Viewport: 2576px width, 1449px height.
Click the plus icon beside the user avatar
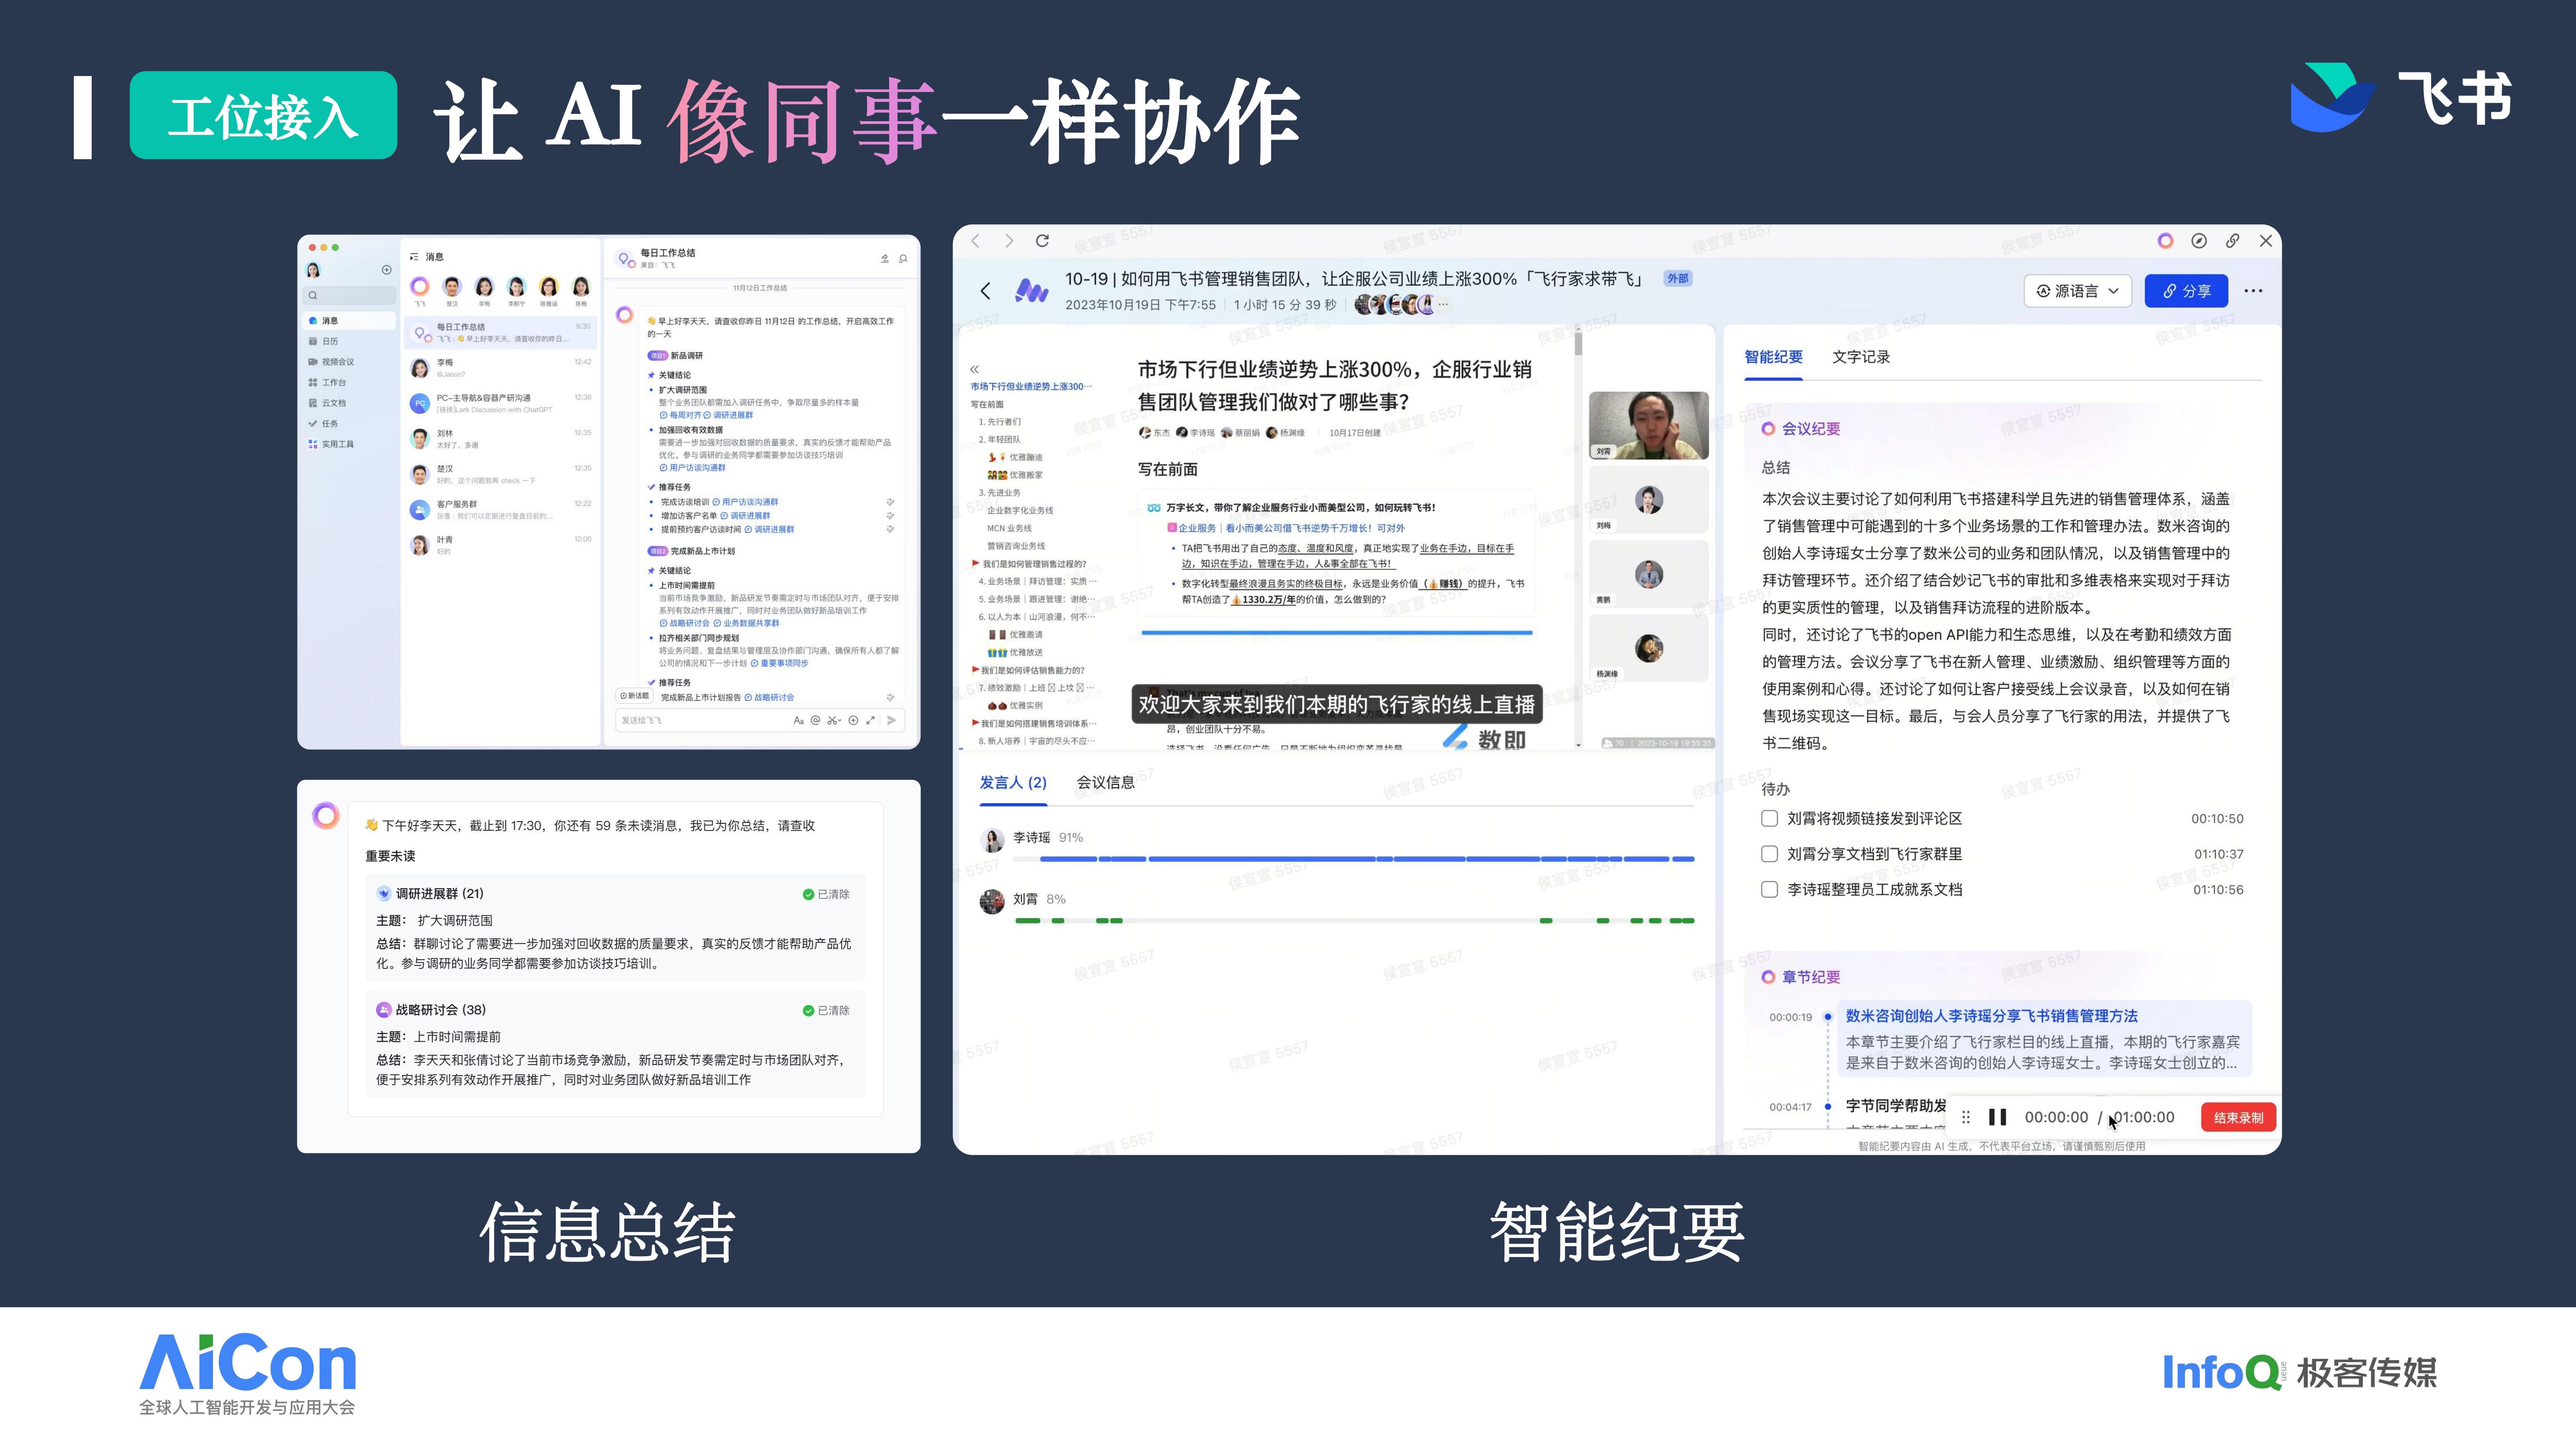tap(386, 270)
